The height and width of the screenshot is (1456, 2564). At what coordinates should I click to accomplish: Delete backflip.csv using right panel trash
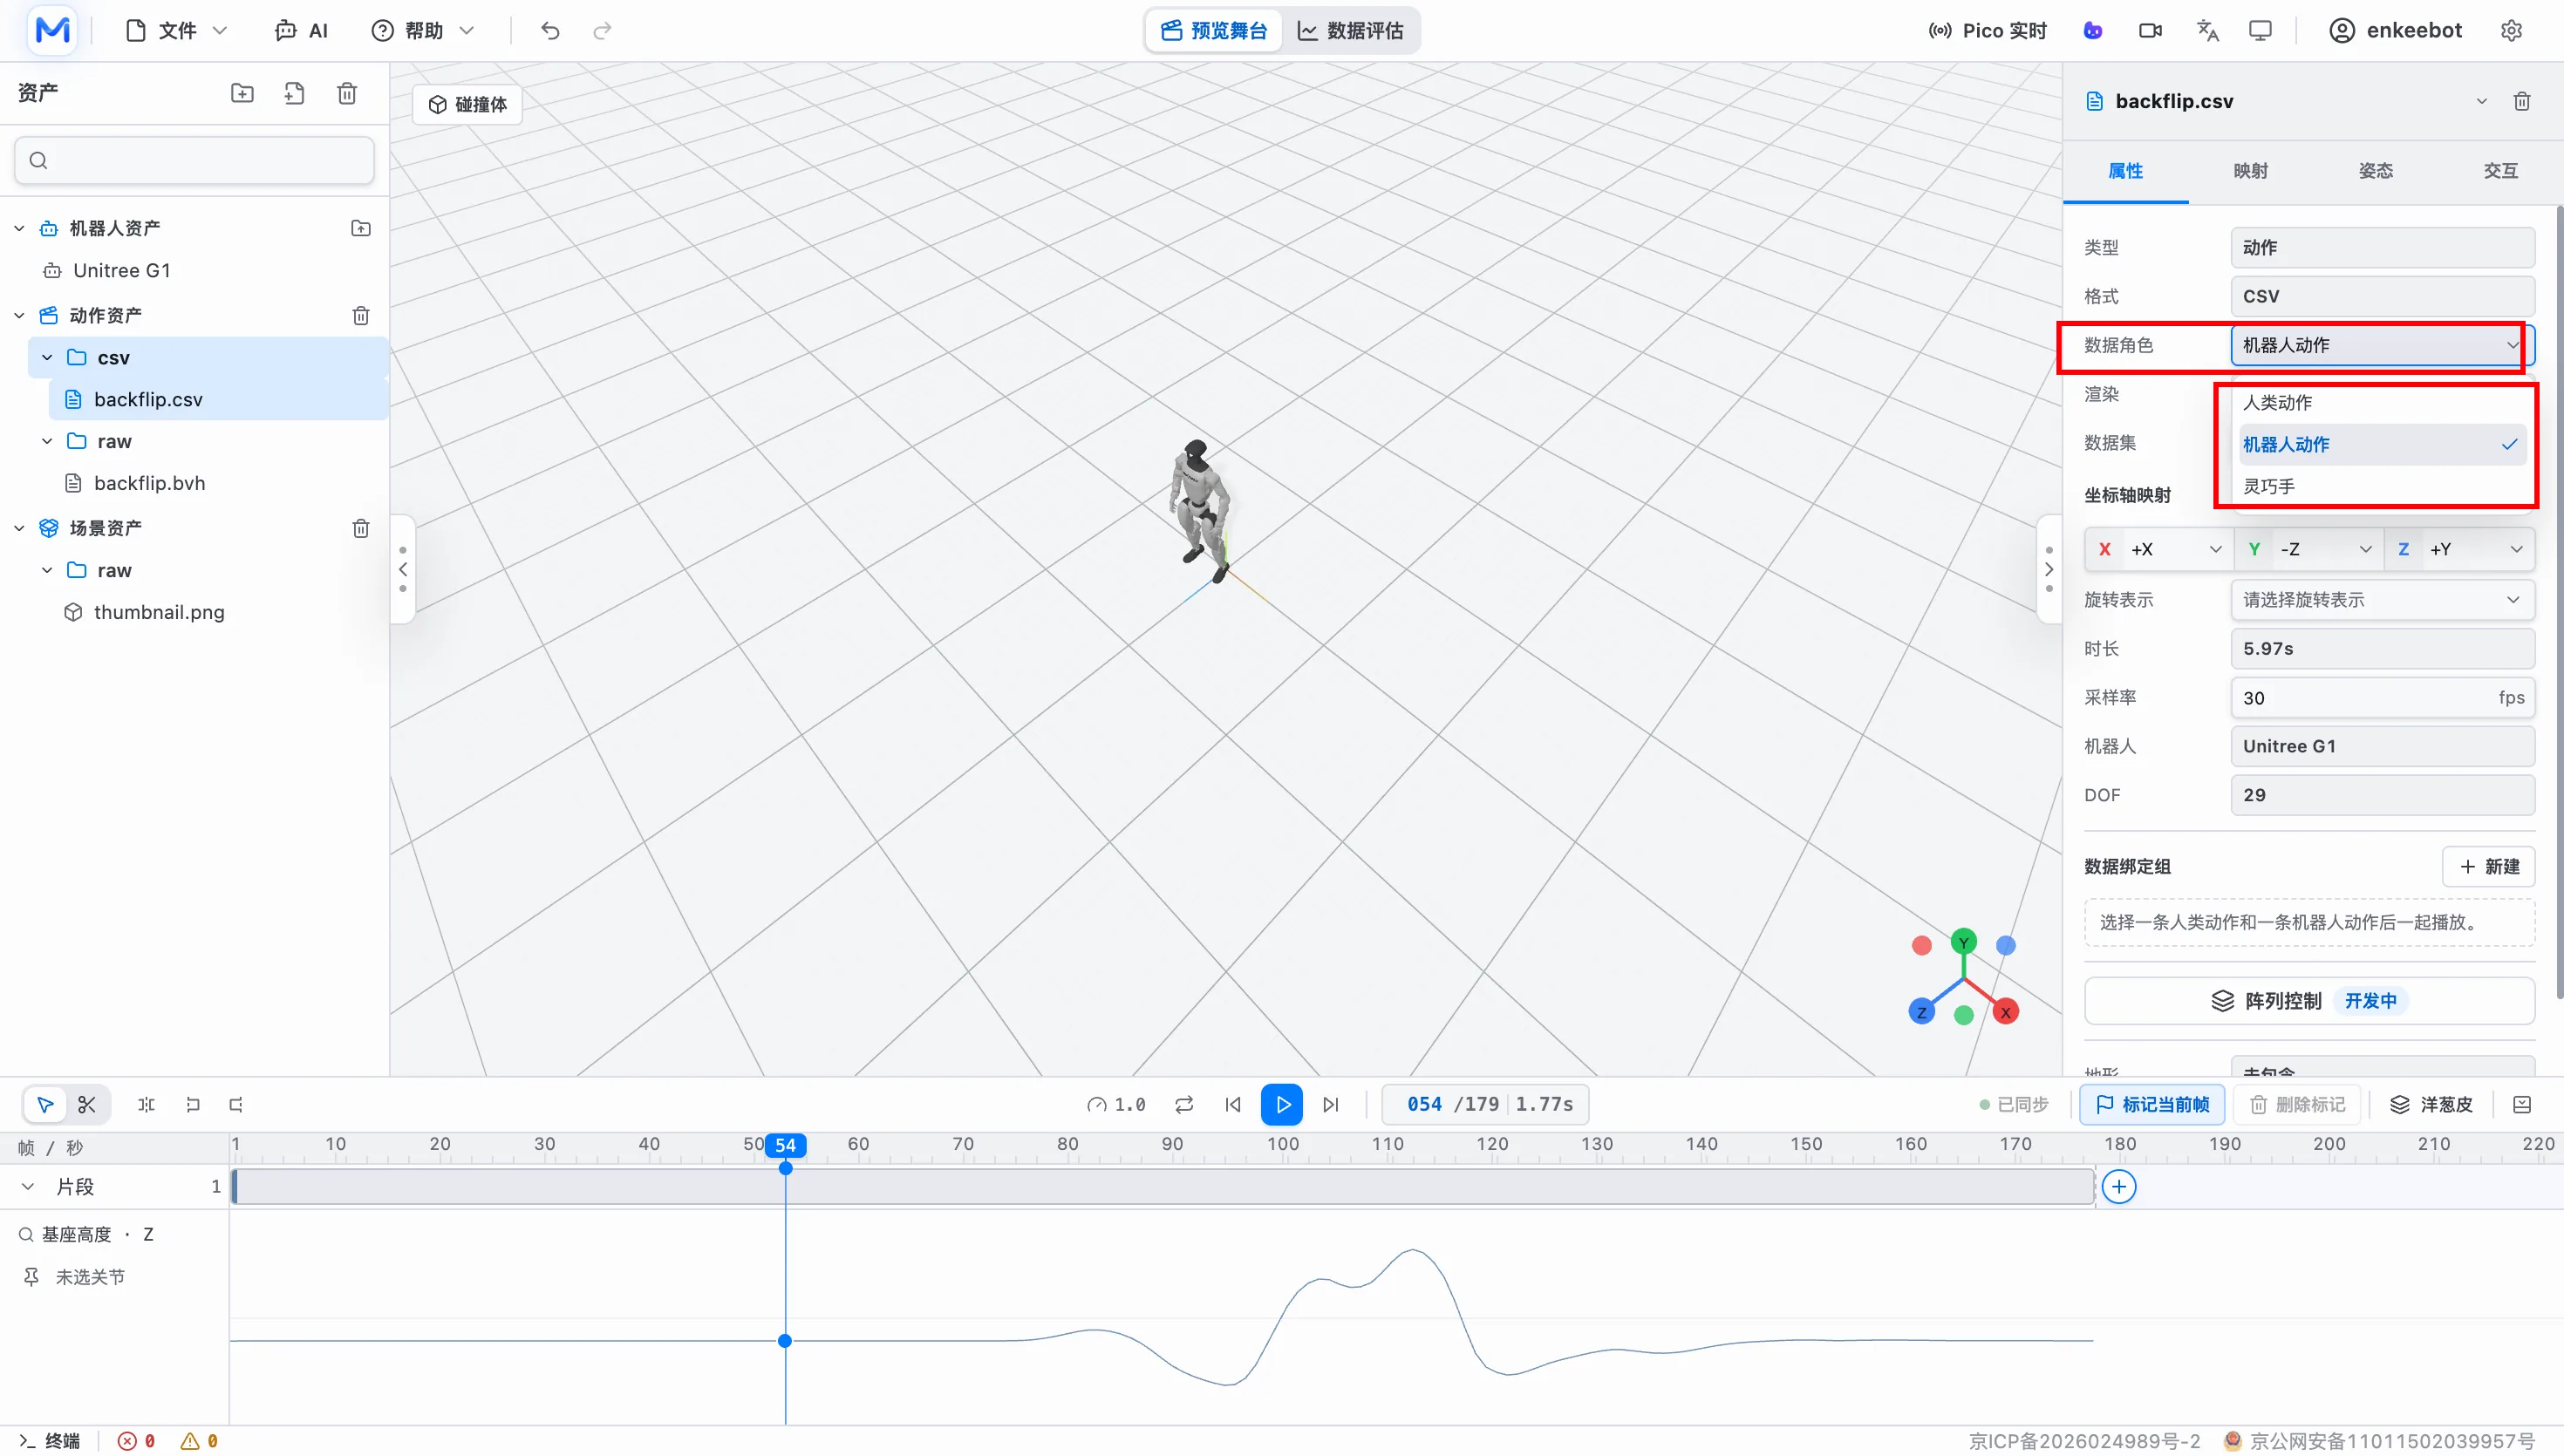click(x=2521, y=101)
